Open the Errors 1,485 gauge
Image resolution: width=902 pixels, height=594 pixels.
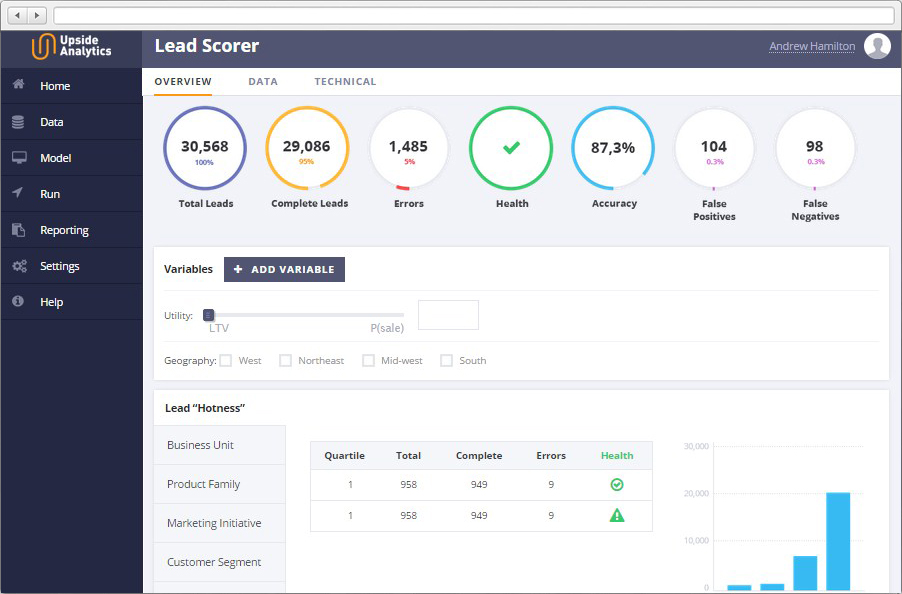tap(408, 148)
